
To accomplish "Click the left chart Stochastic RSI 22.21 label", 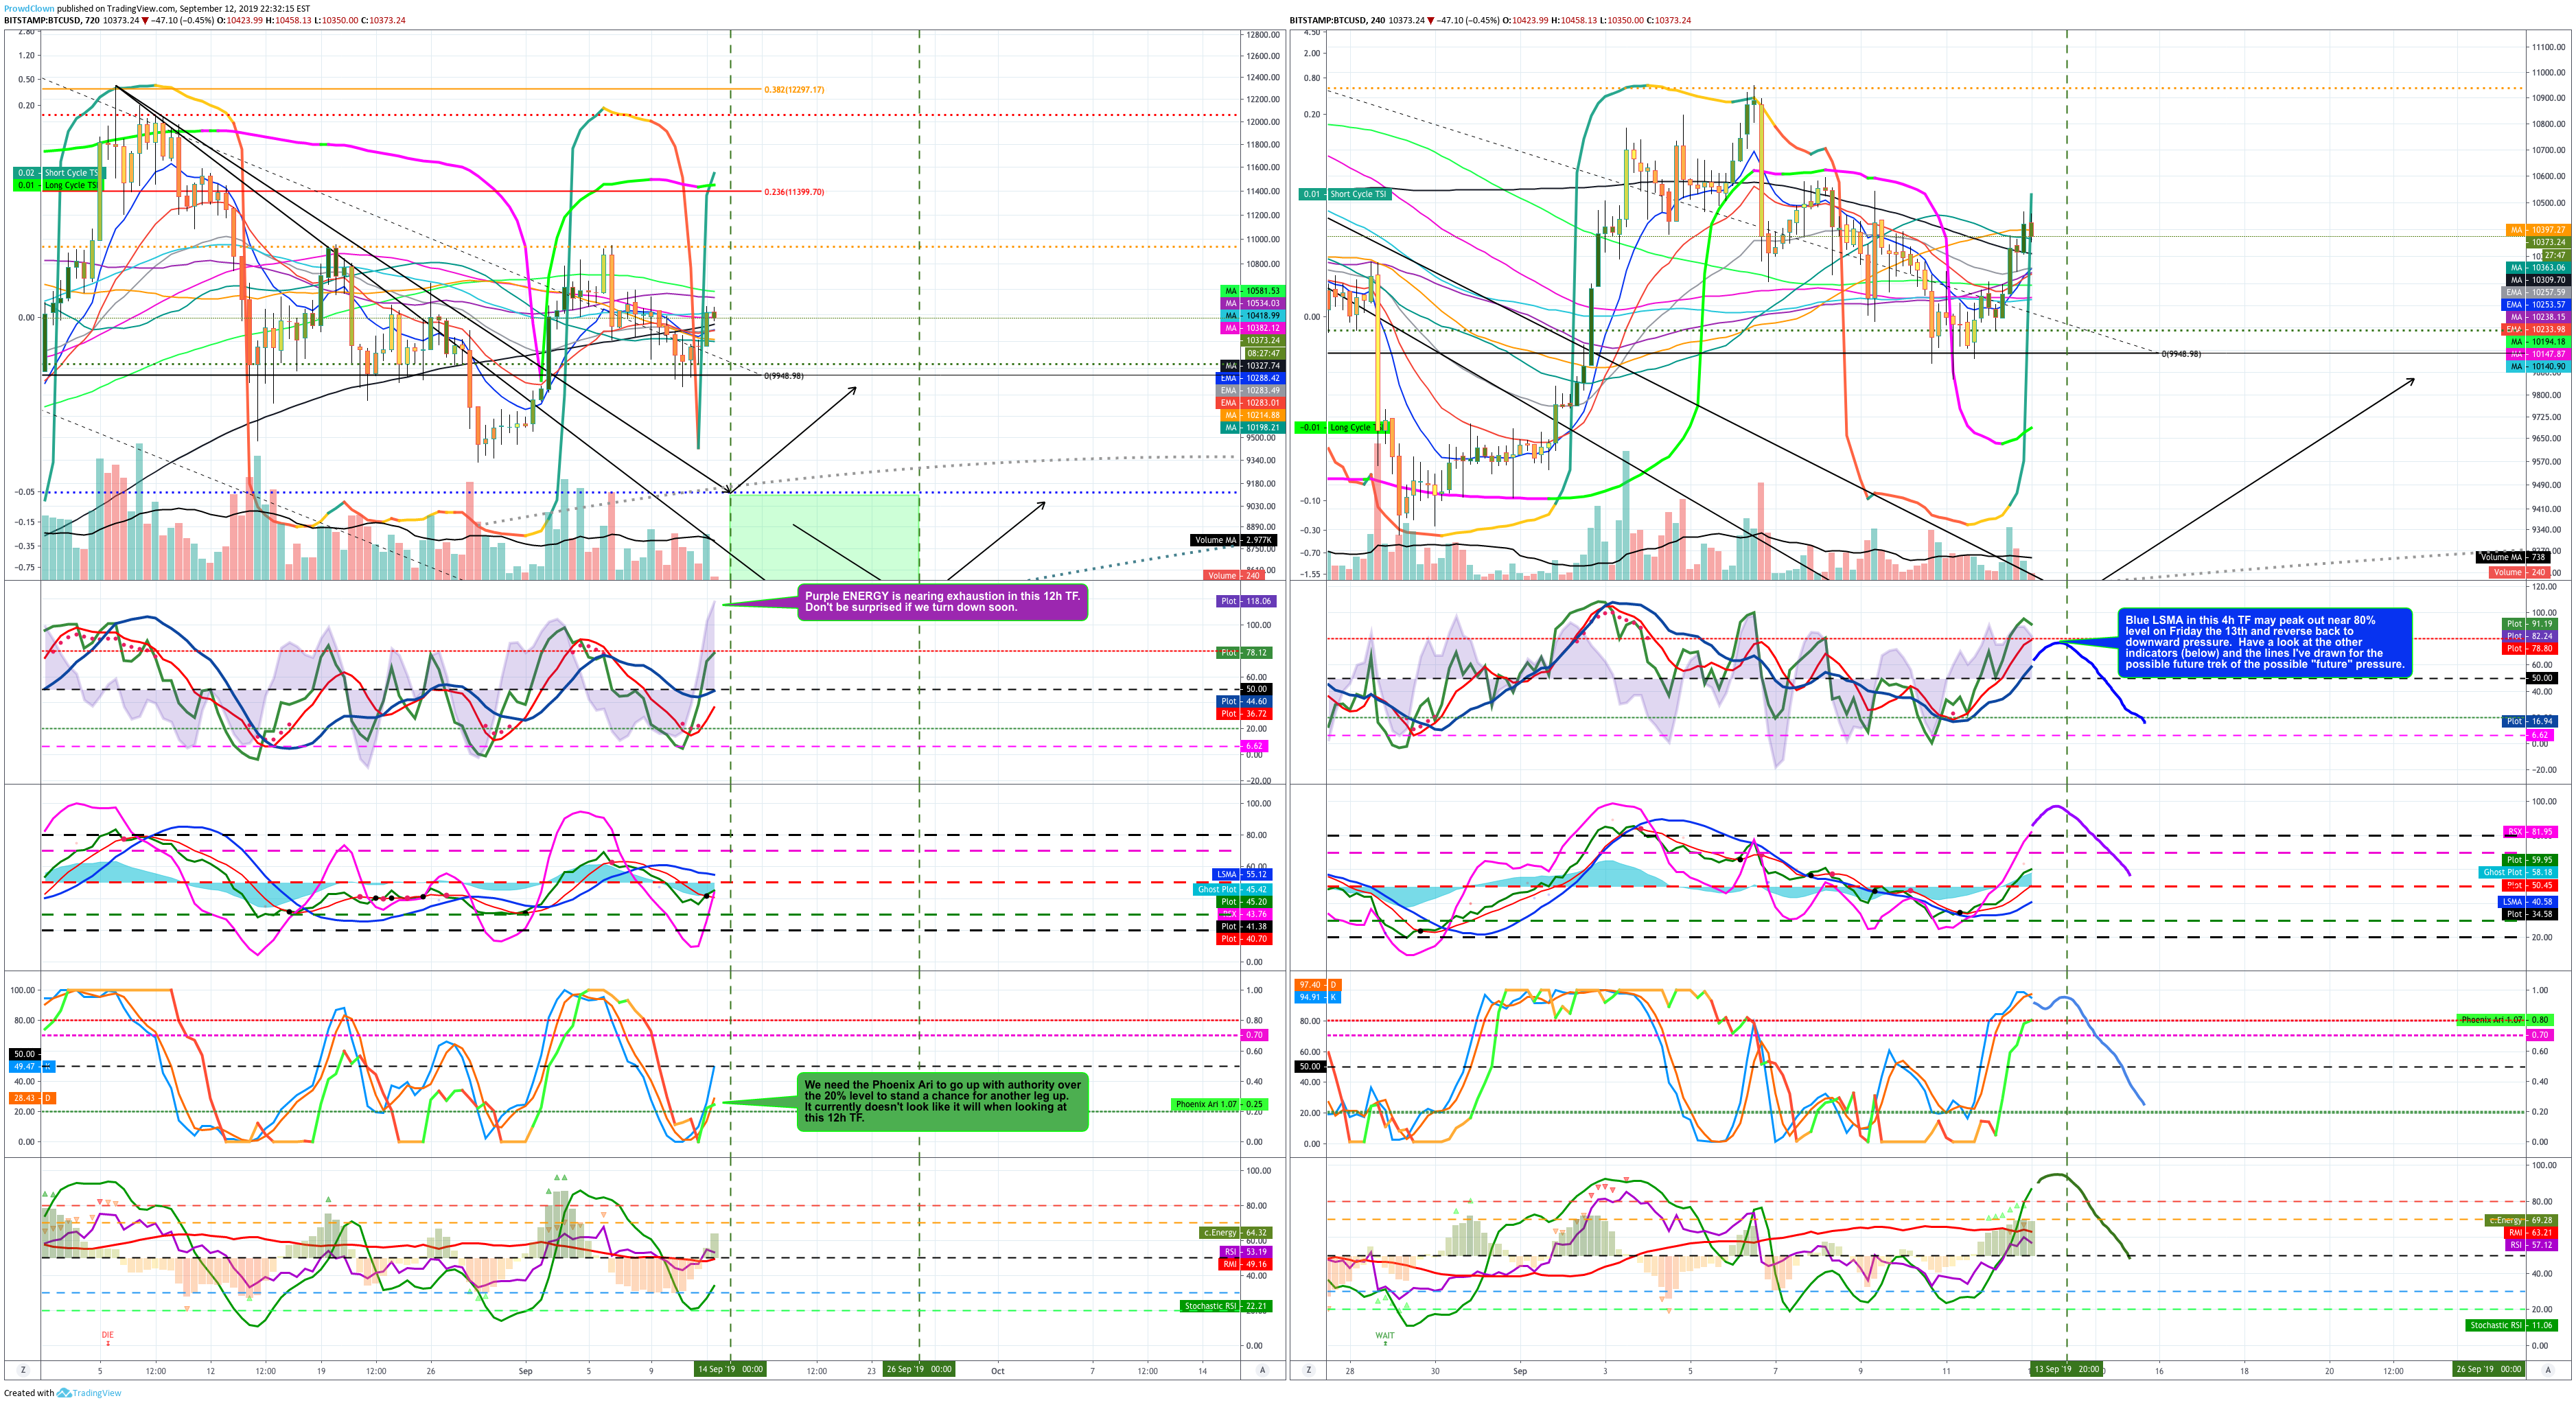I will (x=1225, y=1306).
